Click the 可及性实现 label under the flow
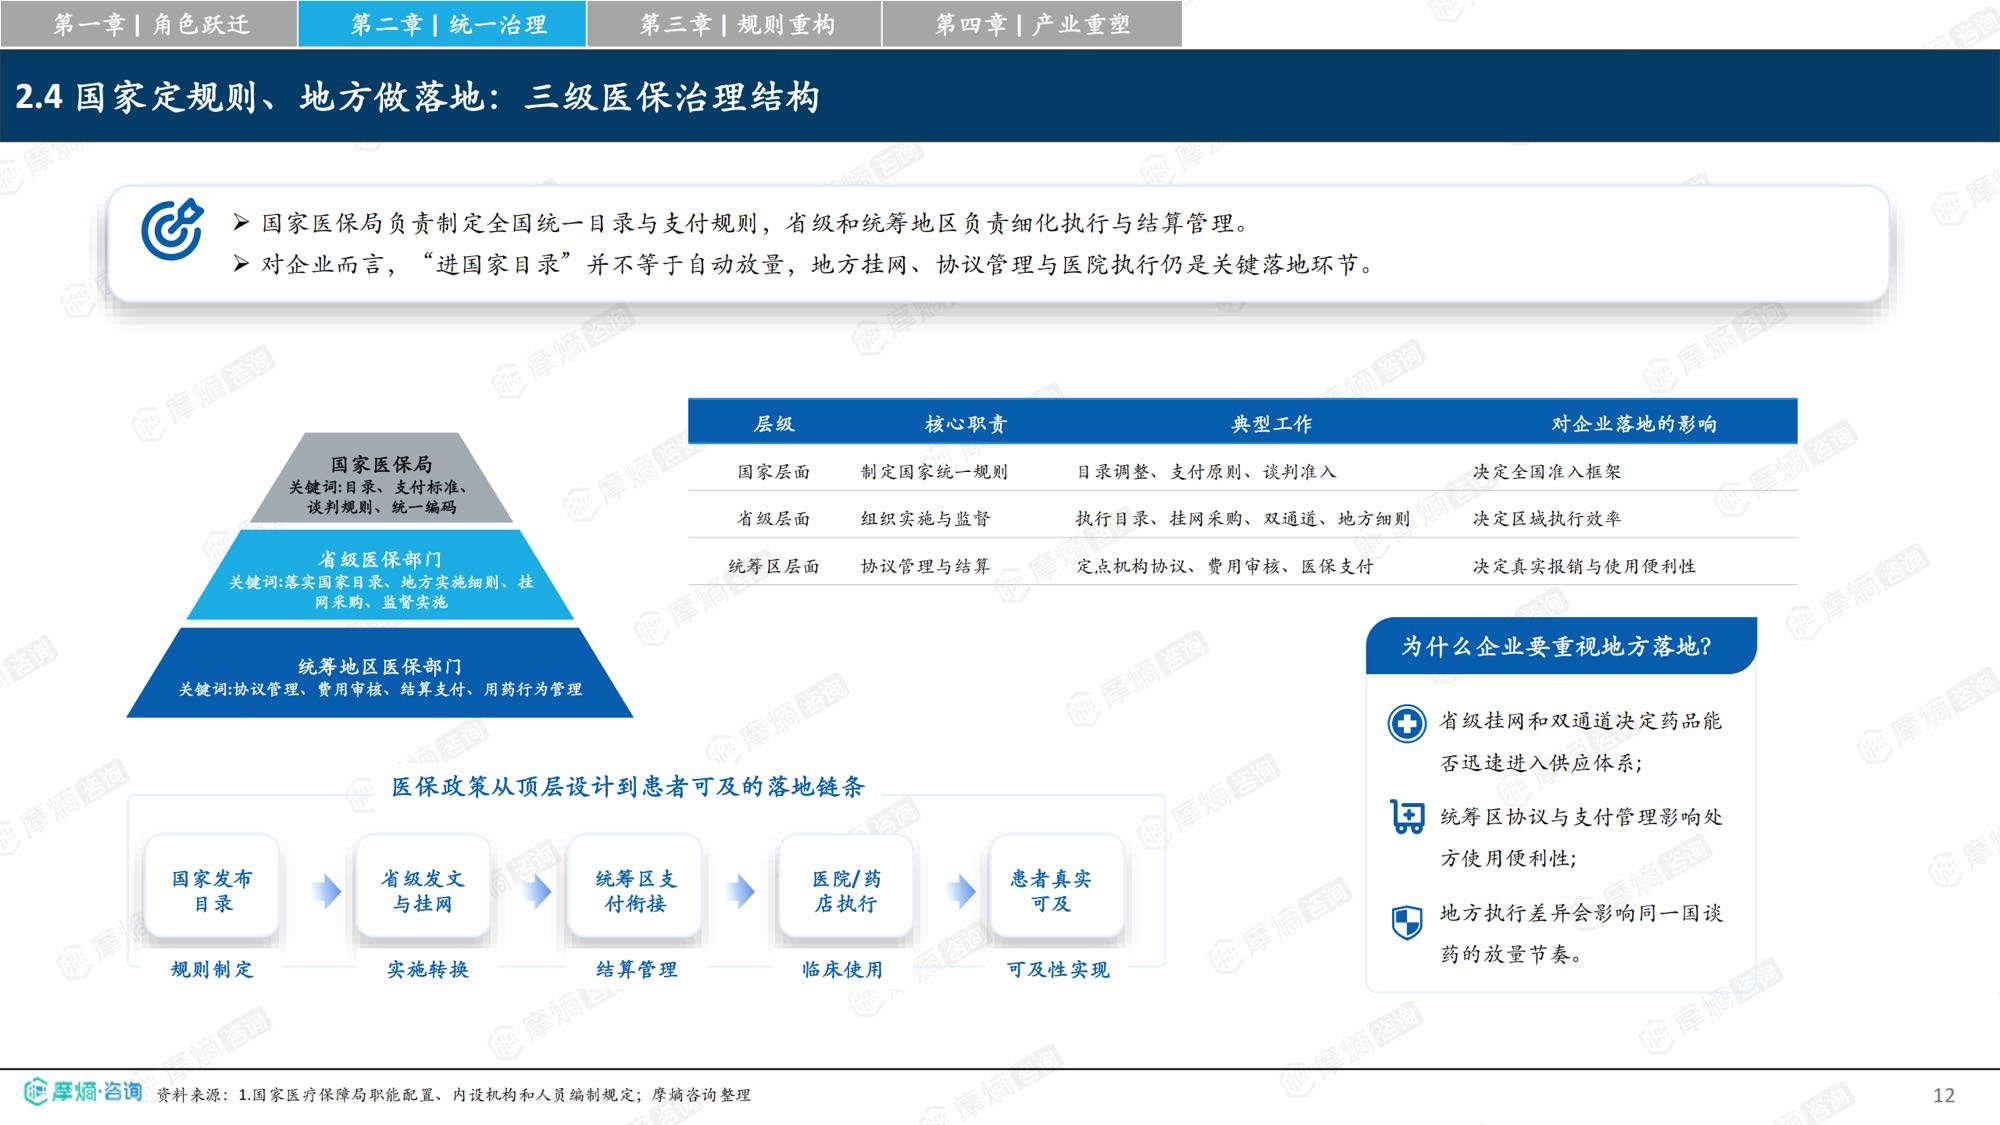Image resolution: width=2000 pixels, height=1125 pixels. pyautogui.click(x=1058, y=969)
